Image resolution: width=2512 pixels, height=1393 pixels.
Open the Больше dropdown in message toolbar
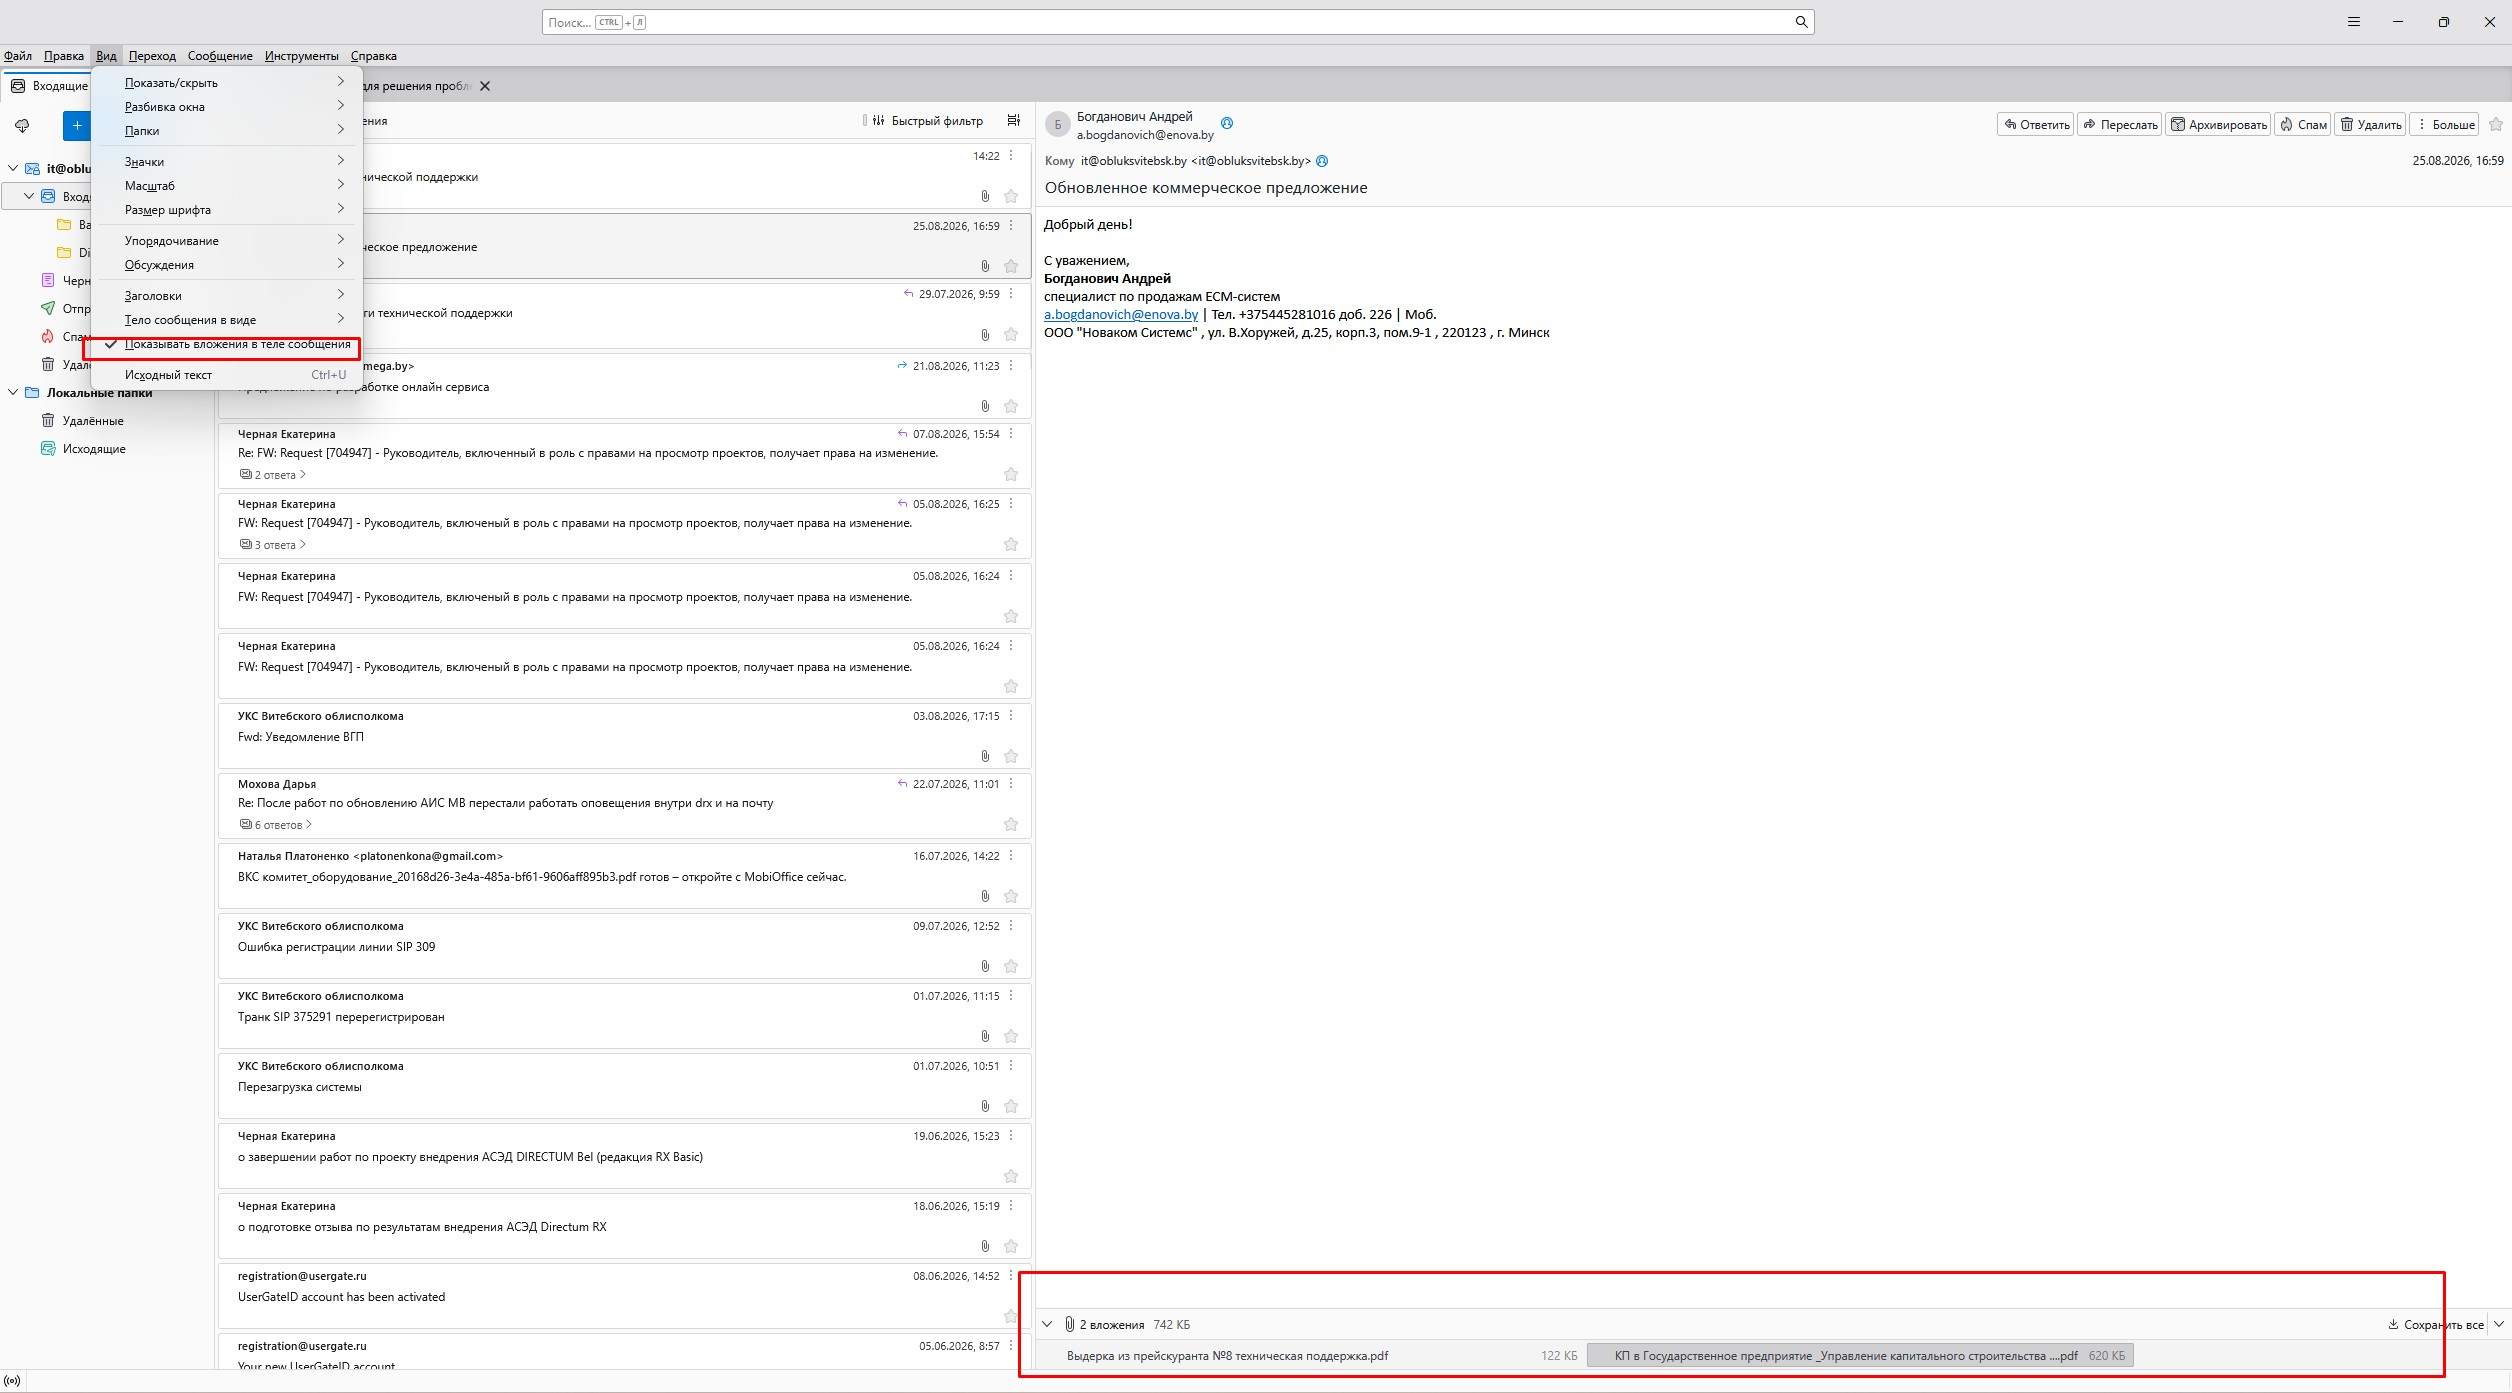click(x=2444, y=124)
